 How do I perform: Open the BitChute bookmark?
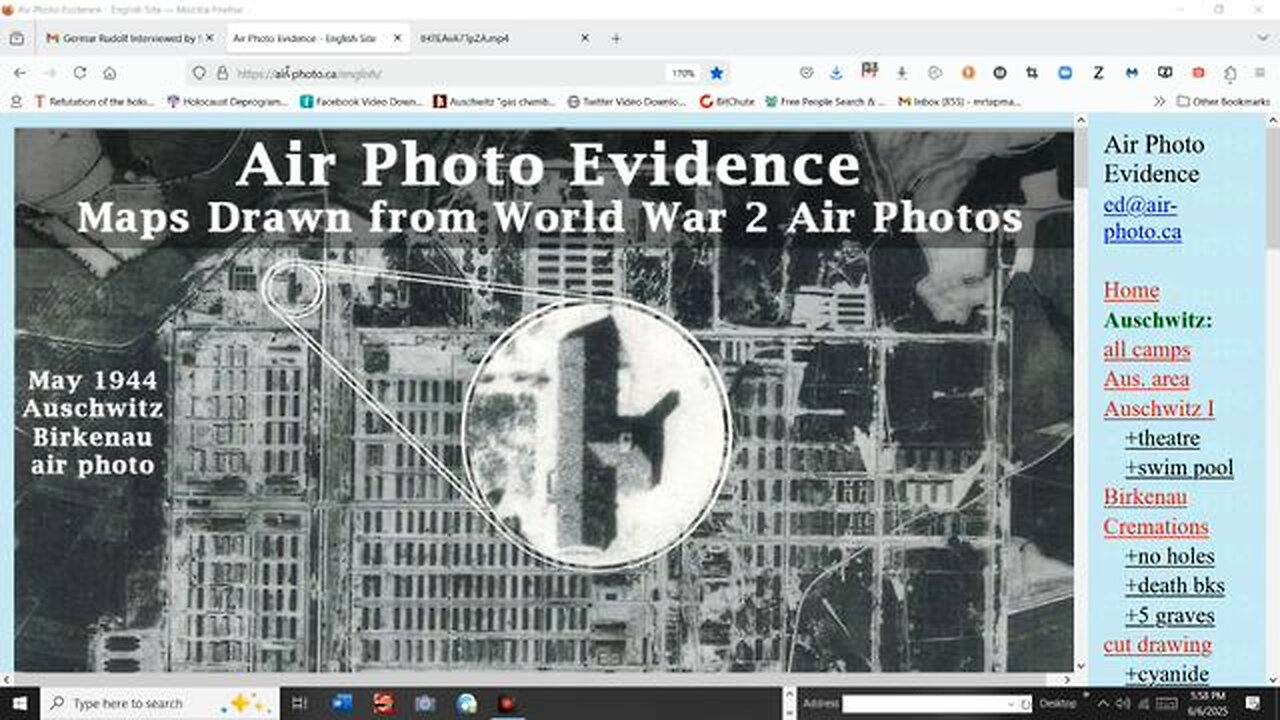pyautogui.click(x=728, y=101)
